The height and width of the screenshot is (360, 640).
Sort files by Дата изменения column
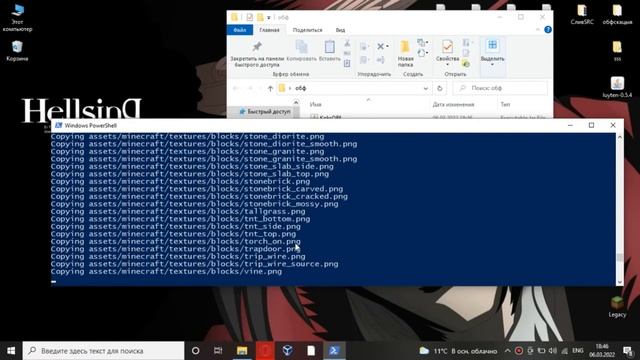coord(453,104)
